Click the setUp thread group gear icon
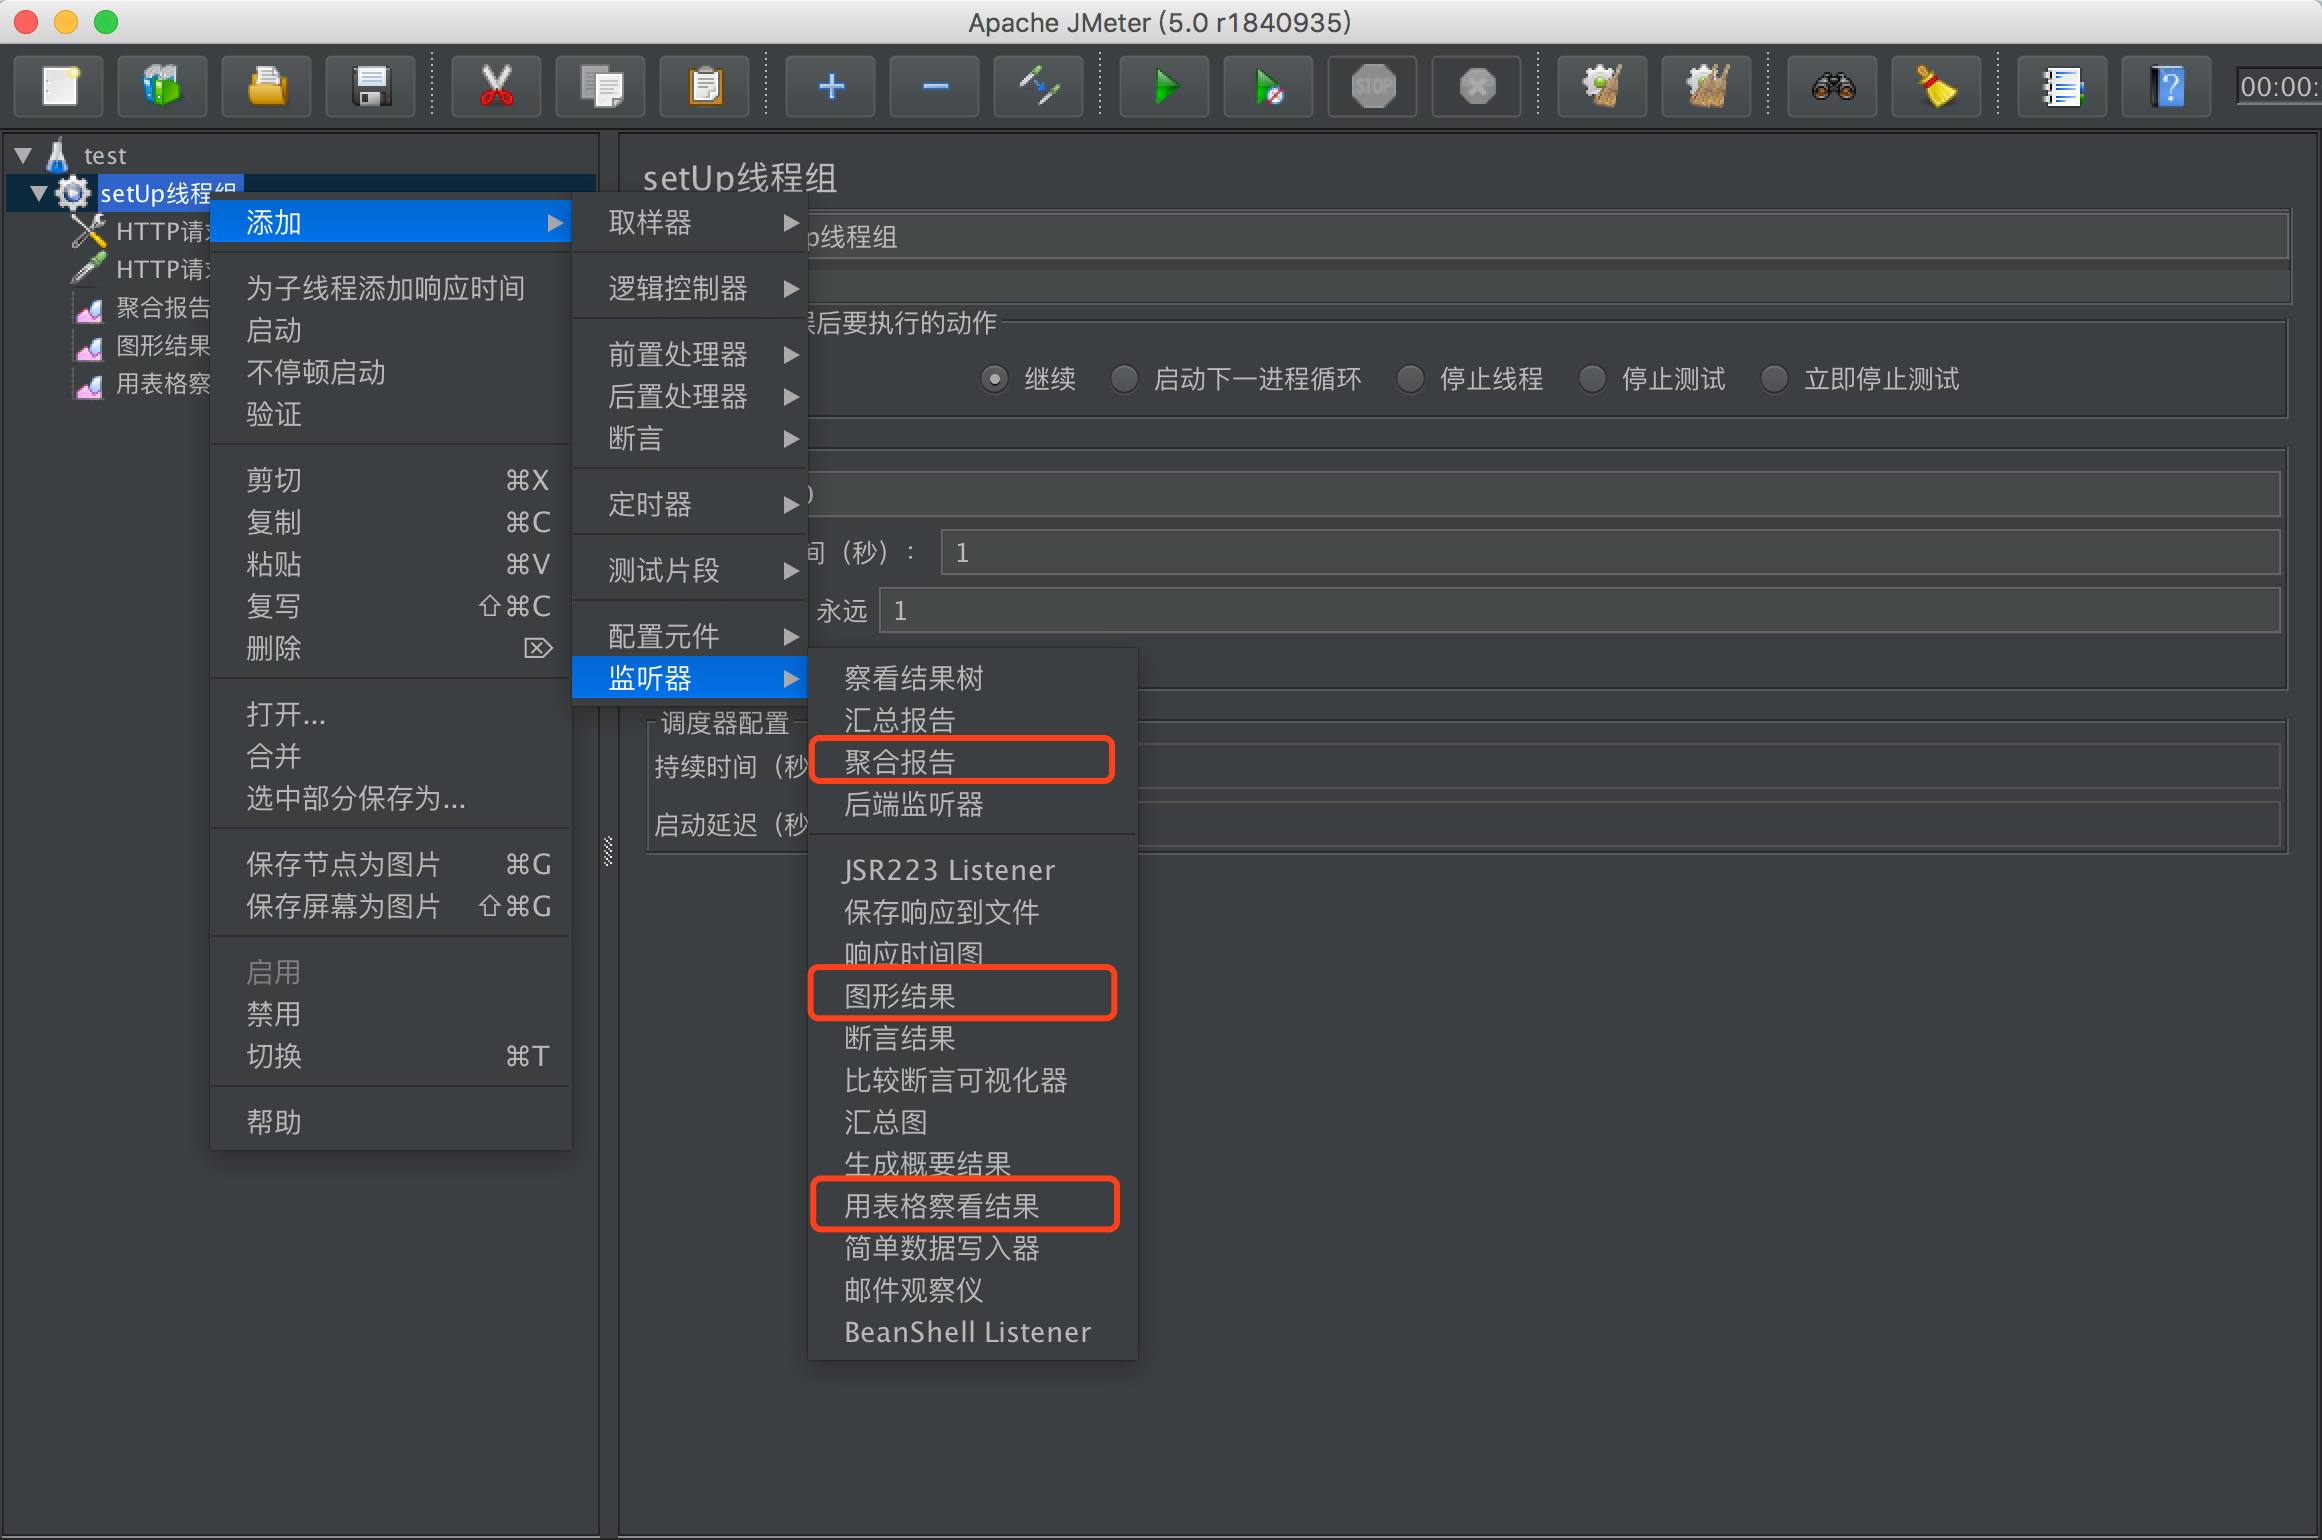 pyautogui.click(x=72, y=192)
